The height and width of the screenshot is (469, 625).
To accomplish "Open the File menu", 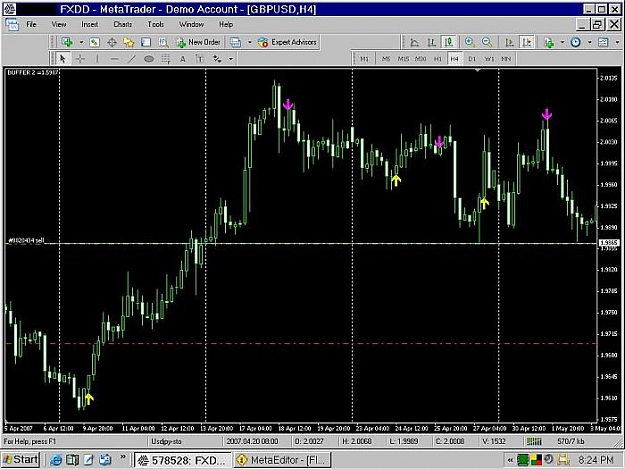I will (31, 25).
